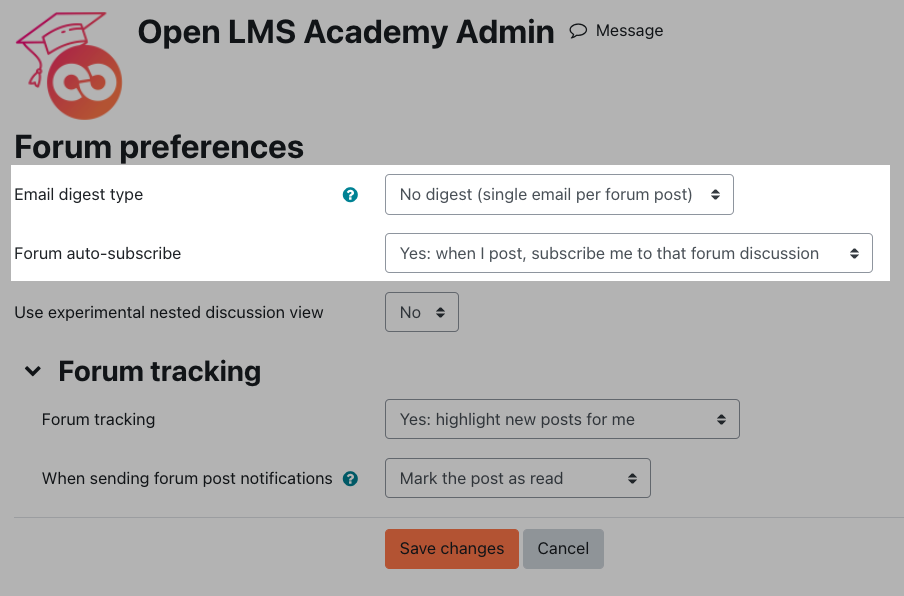Click the When sending forum post notifications label

pos(187,478)
